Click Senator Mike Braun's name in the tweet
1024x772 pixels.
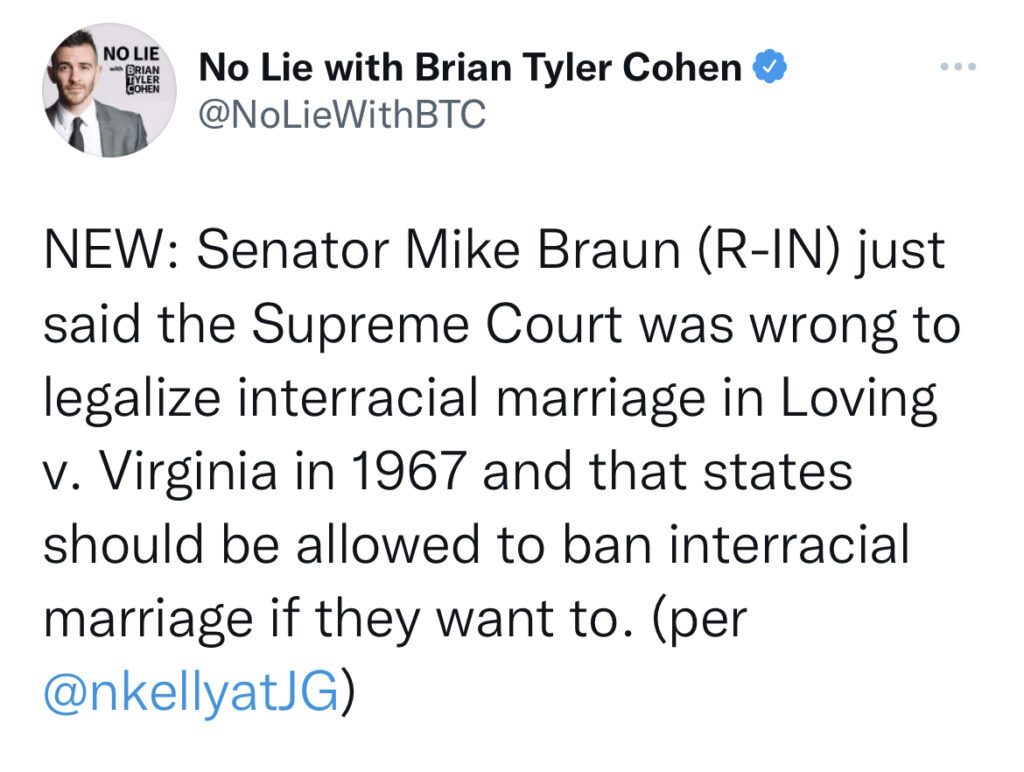(x=438, y=250)
